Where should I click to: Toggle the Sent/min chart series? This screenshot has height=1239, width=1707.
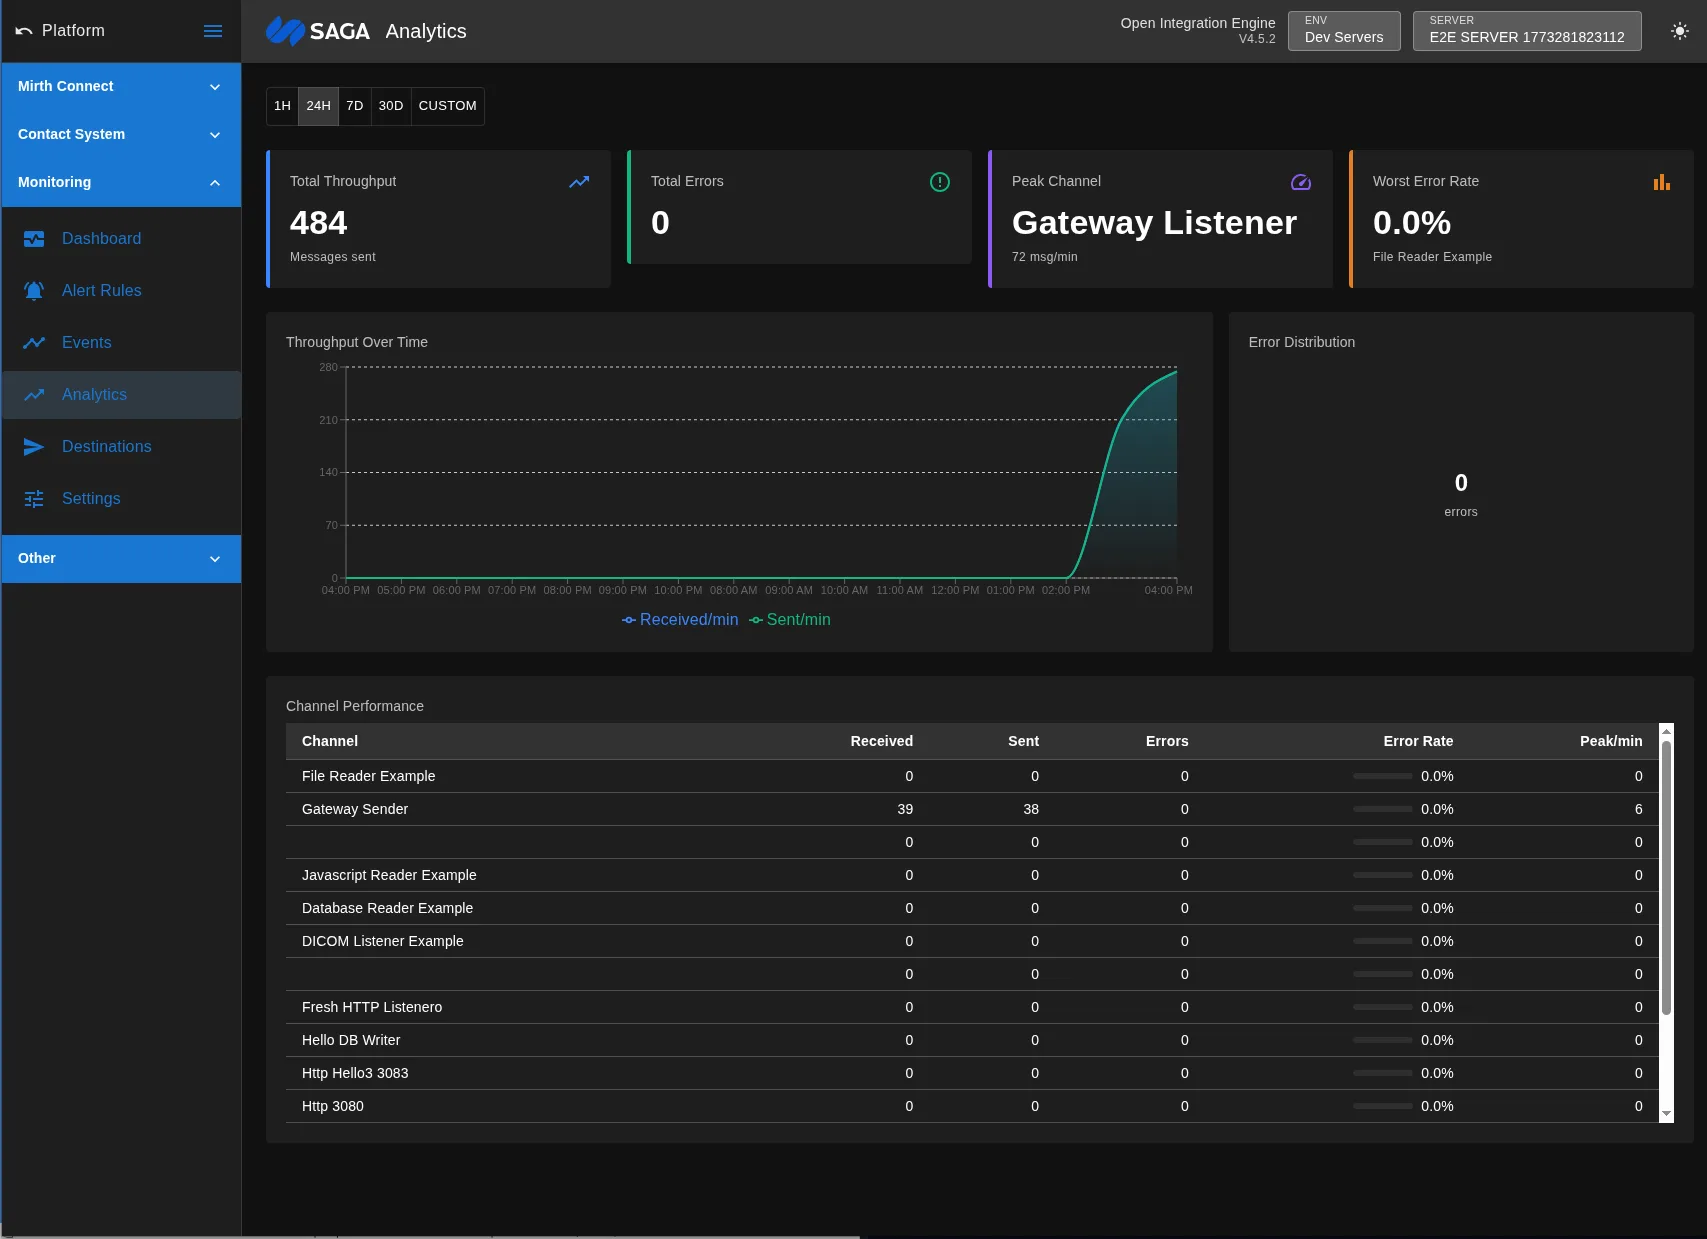(x=789, y=620)
